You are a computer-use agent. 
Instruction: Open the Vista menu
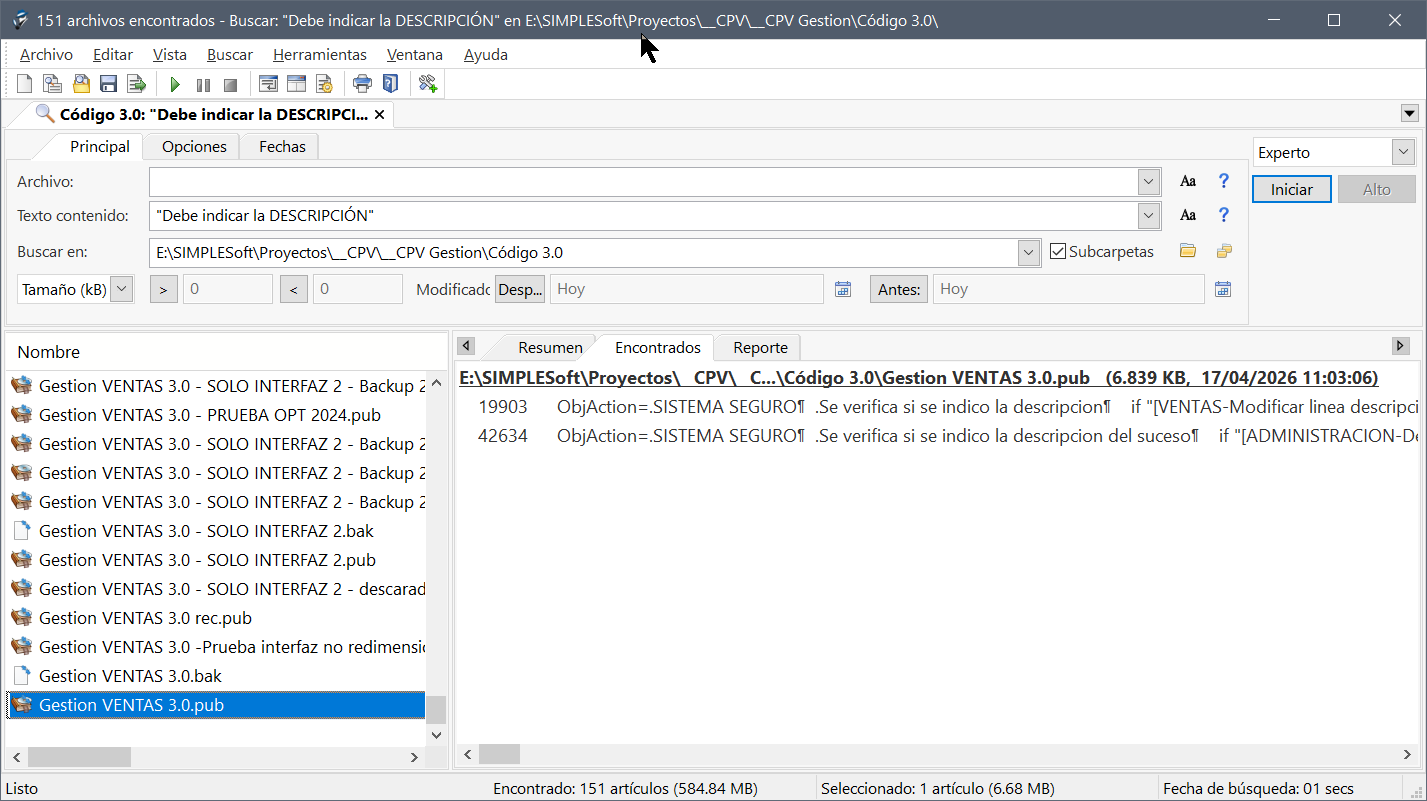(170, 55)
